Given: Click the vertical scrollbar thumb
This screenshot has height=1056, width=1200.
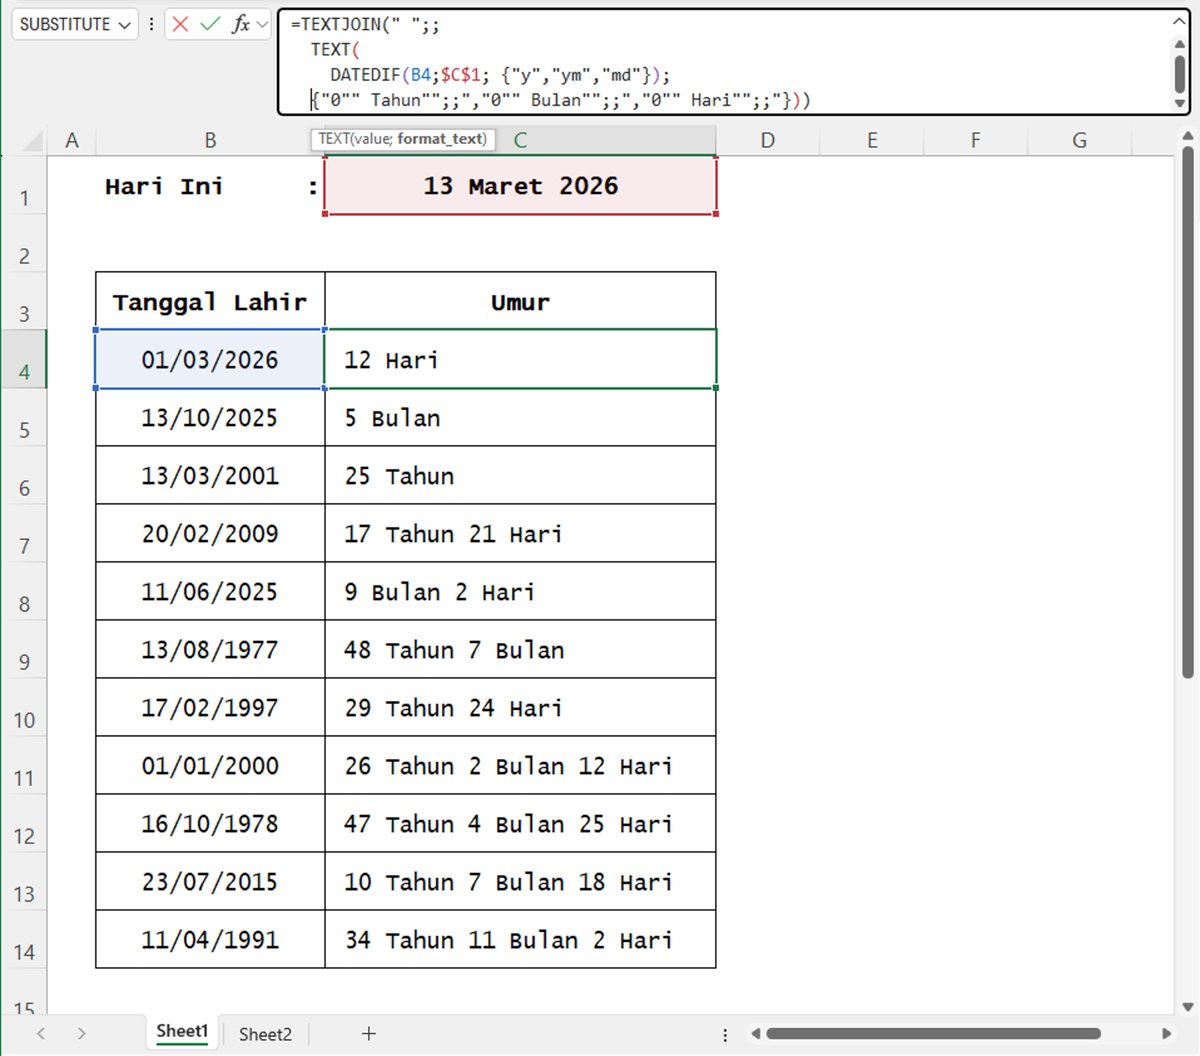Looking at the screenshot, I should 1187,412.
